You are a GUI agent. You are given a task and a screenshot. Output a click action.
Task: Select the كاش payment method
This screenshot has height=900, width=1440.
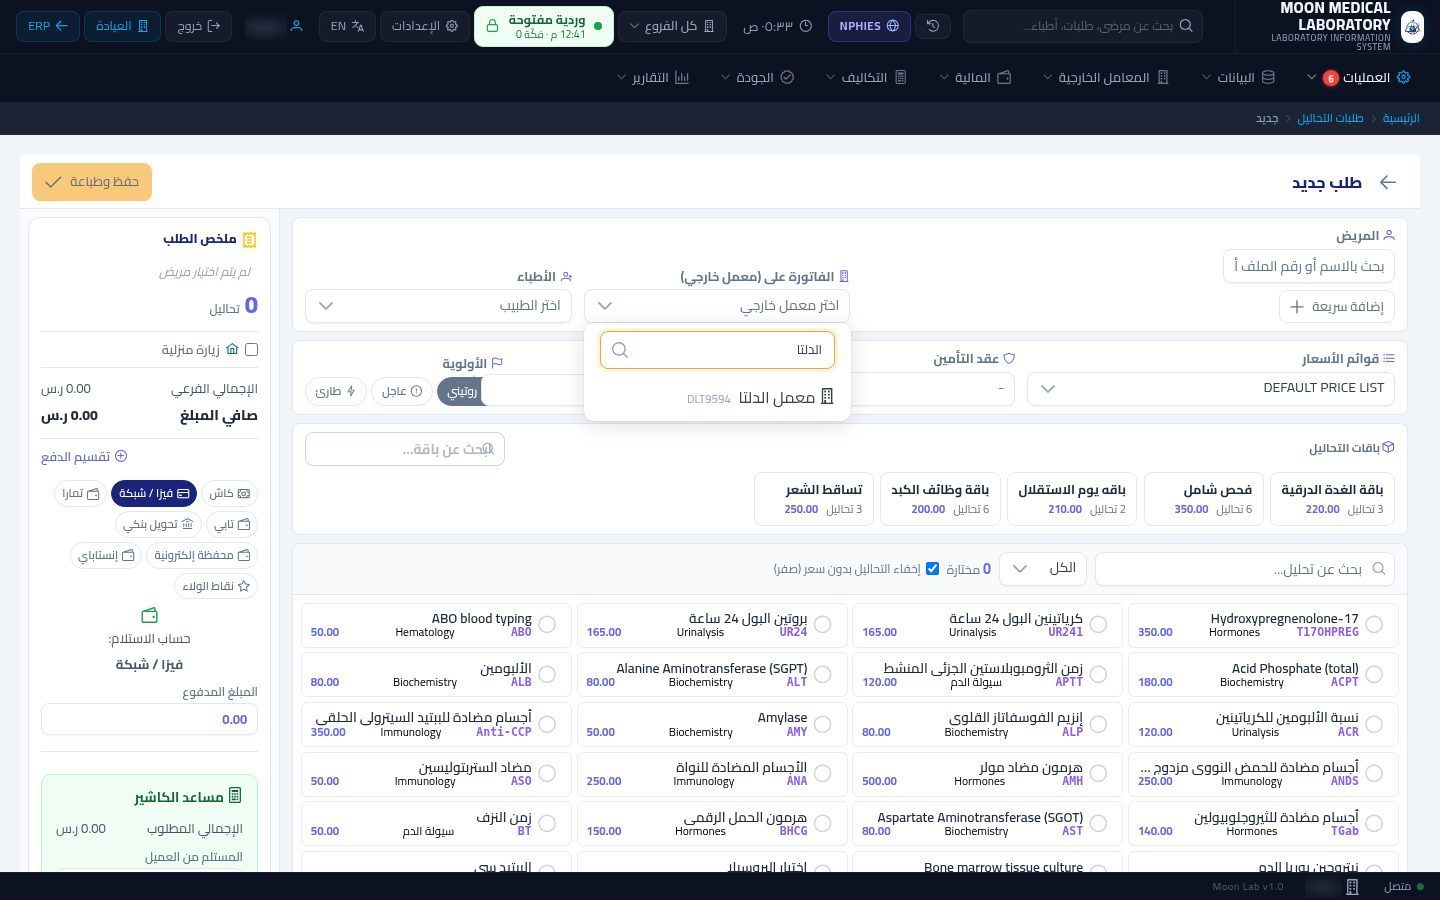[x=230, y=493]
